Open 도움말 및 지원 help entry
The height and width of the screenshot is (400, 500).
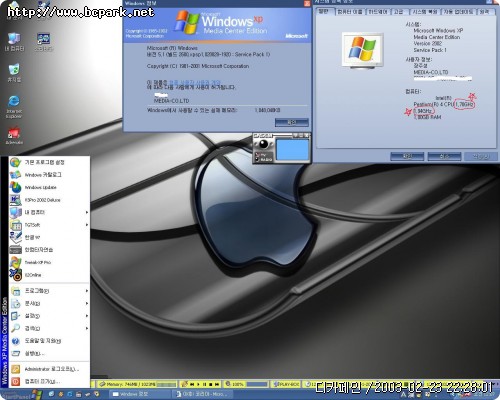[x=49, y=341]
